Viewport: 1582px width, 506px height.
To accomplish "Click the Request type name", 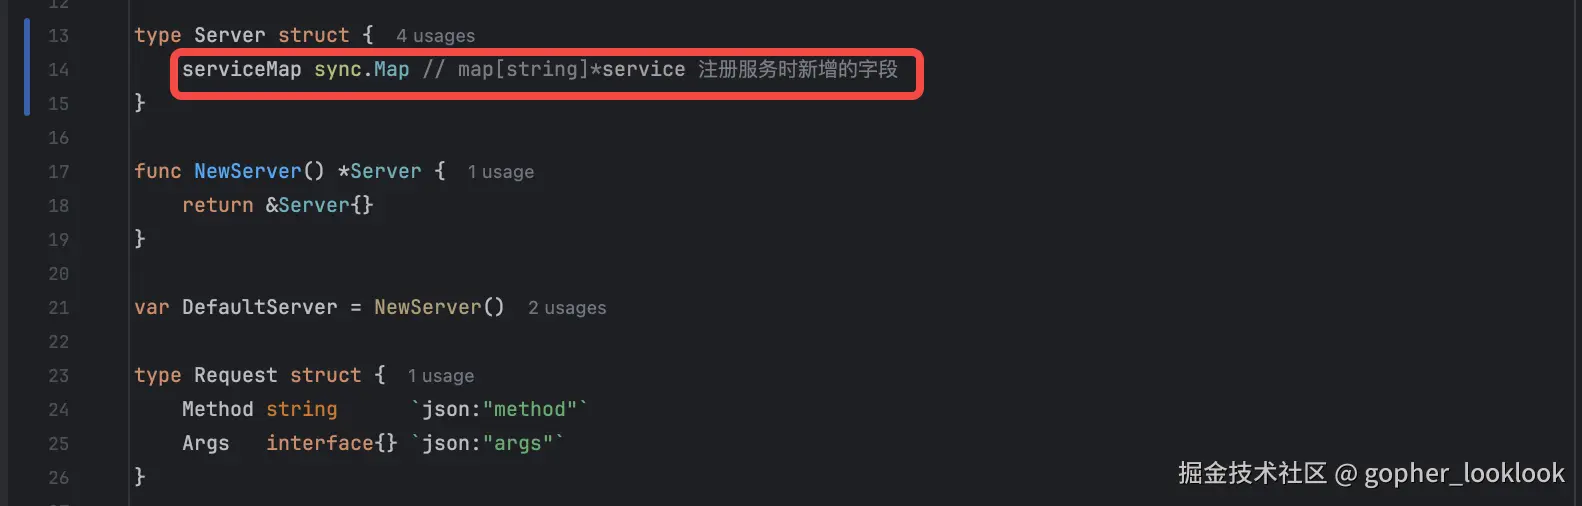I will (x=235, y=375).
